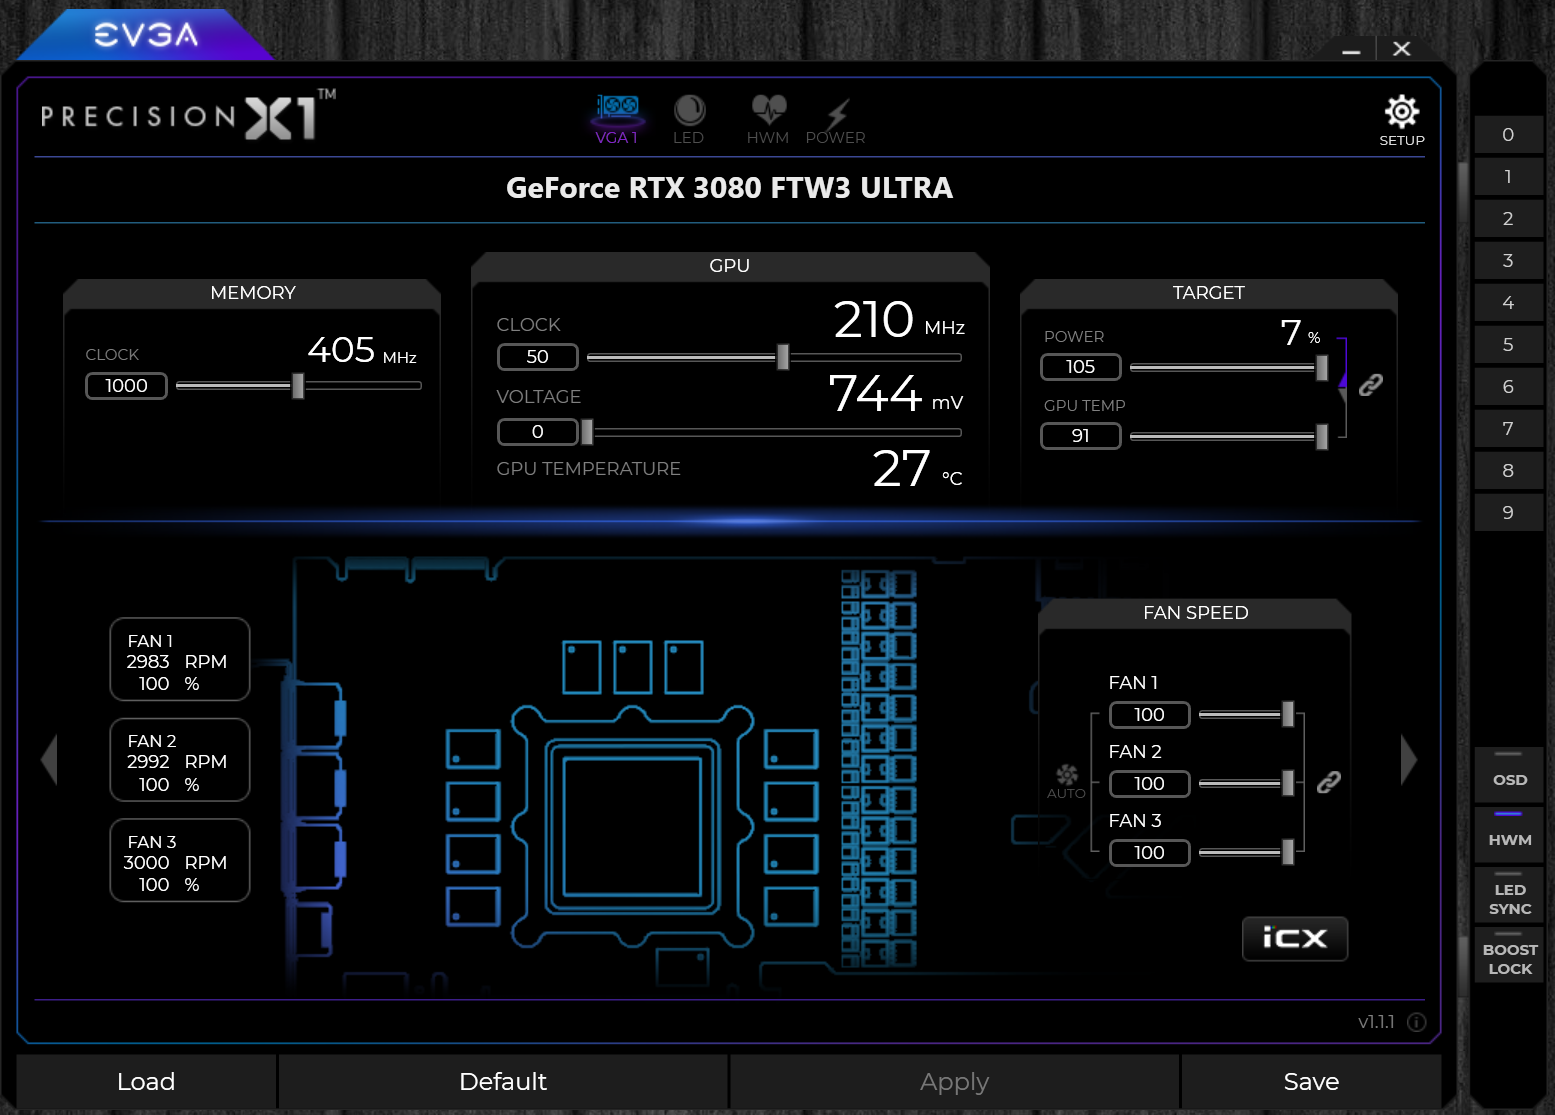Select profile slot 6

click(1508, 387)
